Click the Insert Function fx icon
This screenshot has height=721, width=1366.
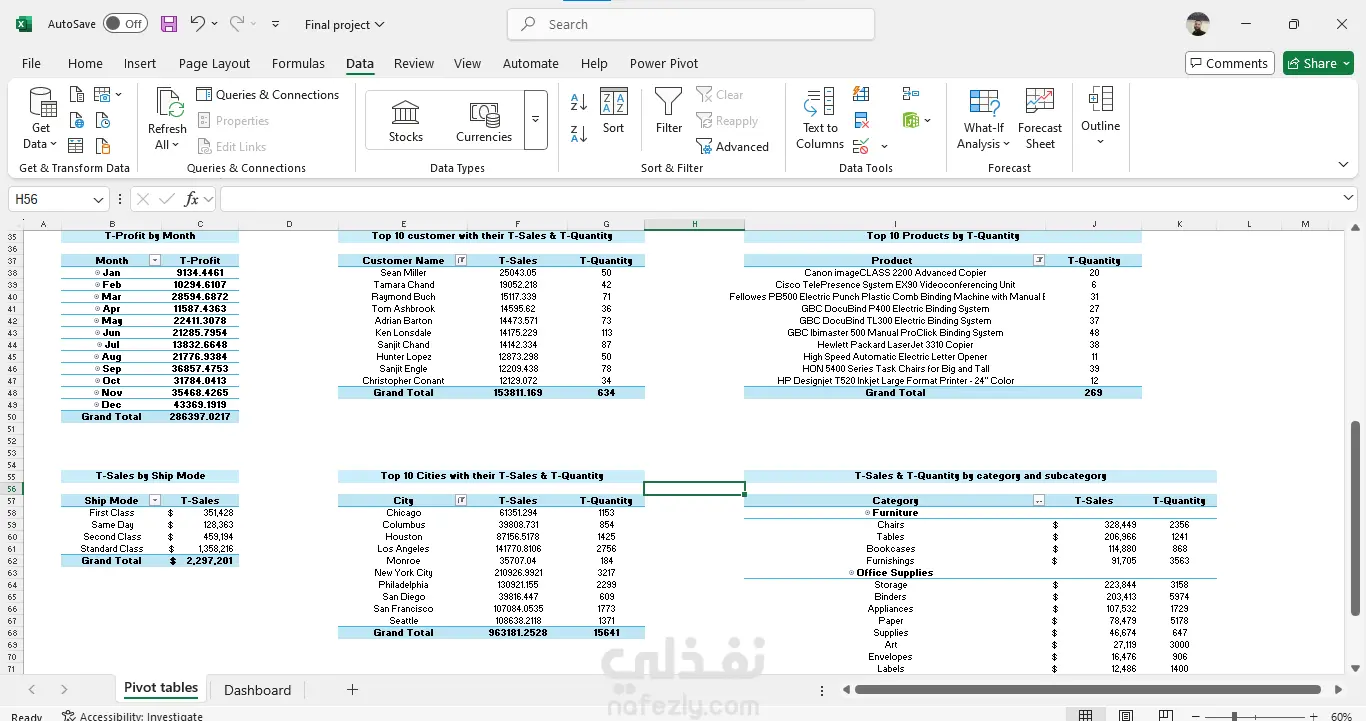pos(192,199)
